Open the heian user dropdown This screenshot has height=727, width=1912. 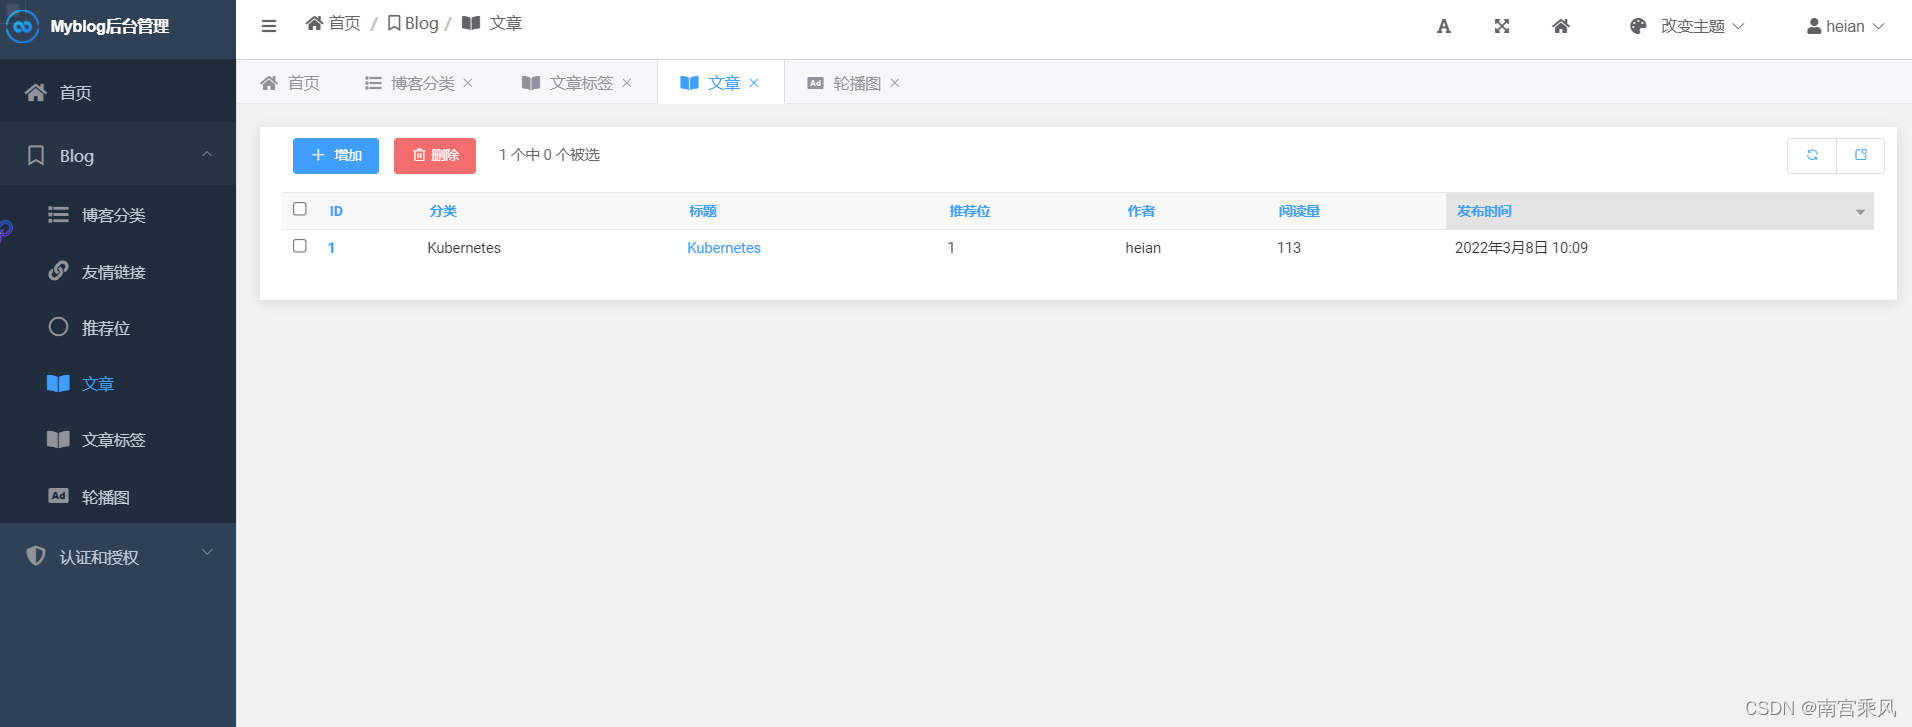[1846, 26]
